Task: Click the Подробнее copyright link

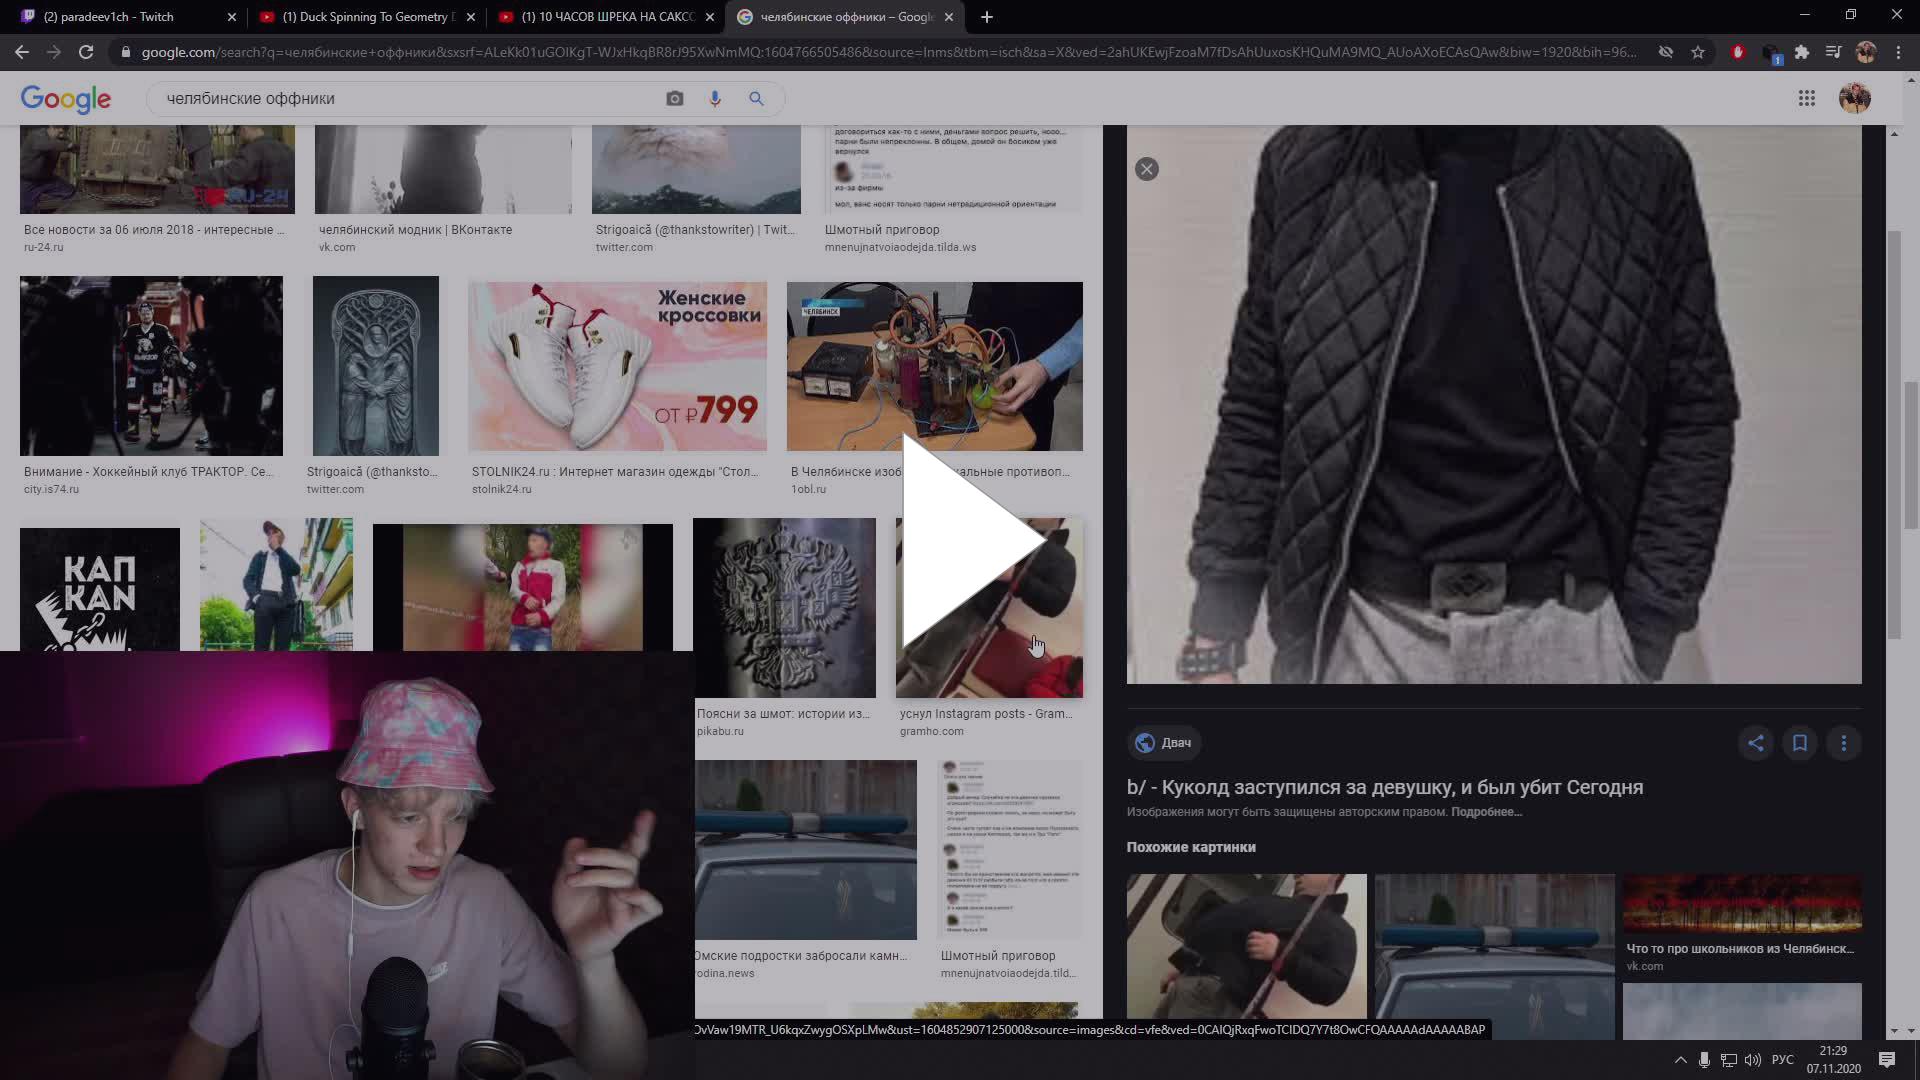Action: click(1486, 812)
